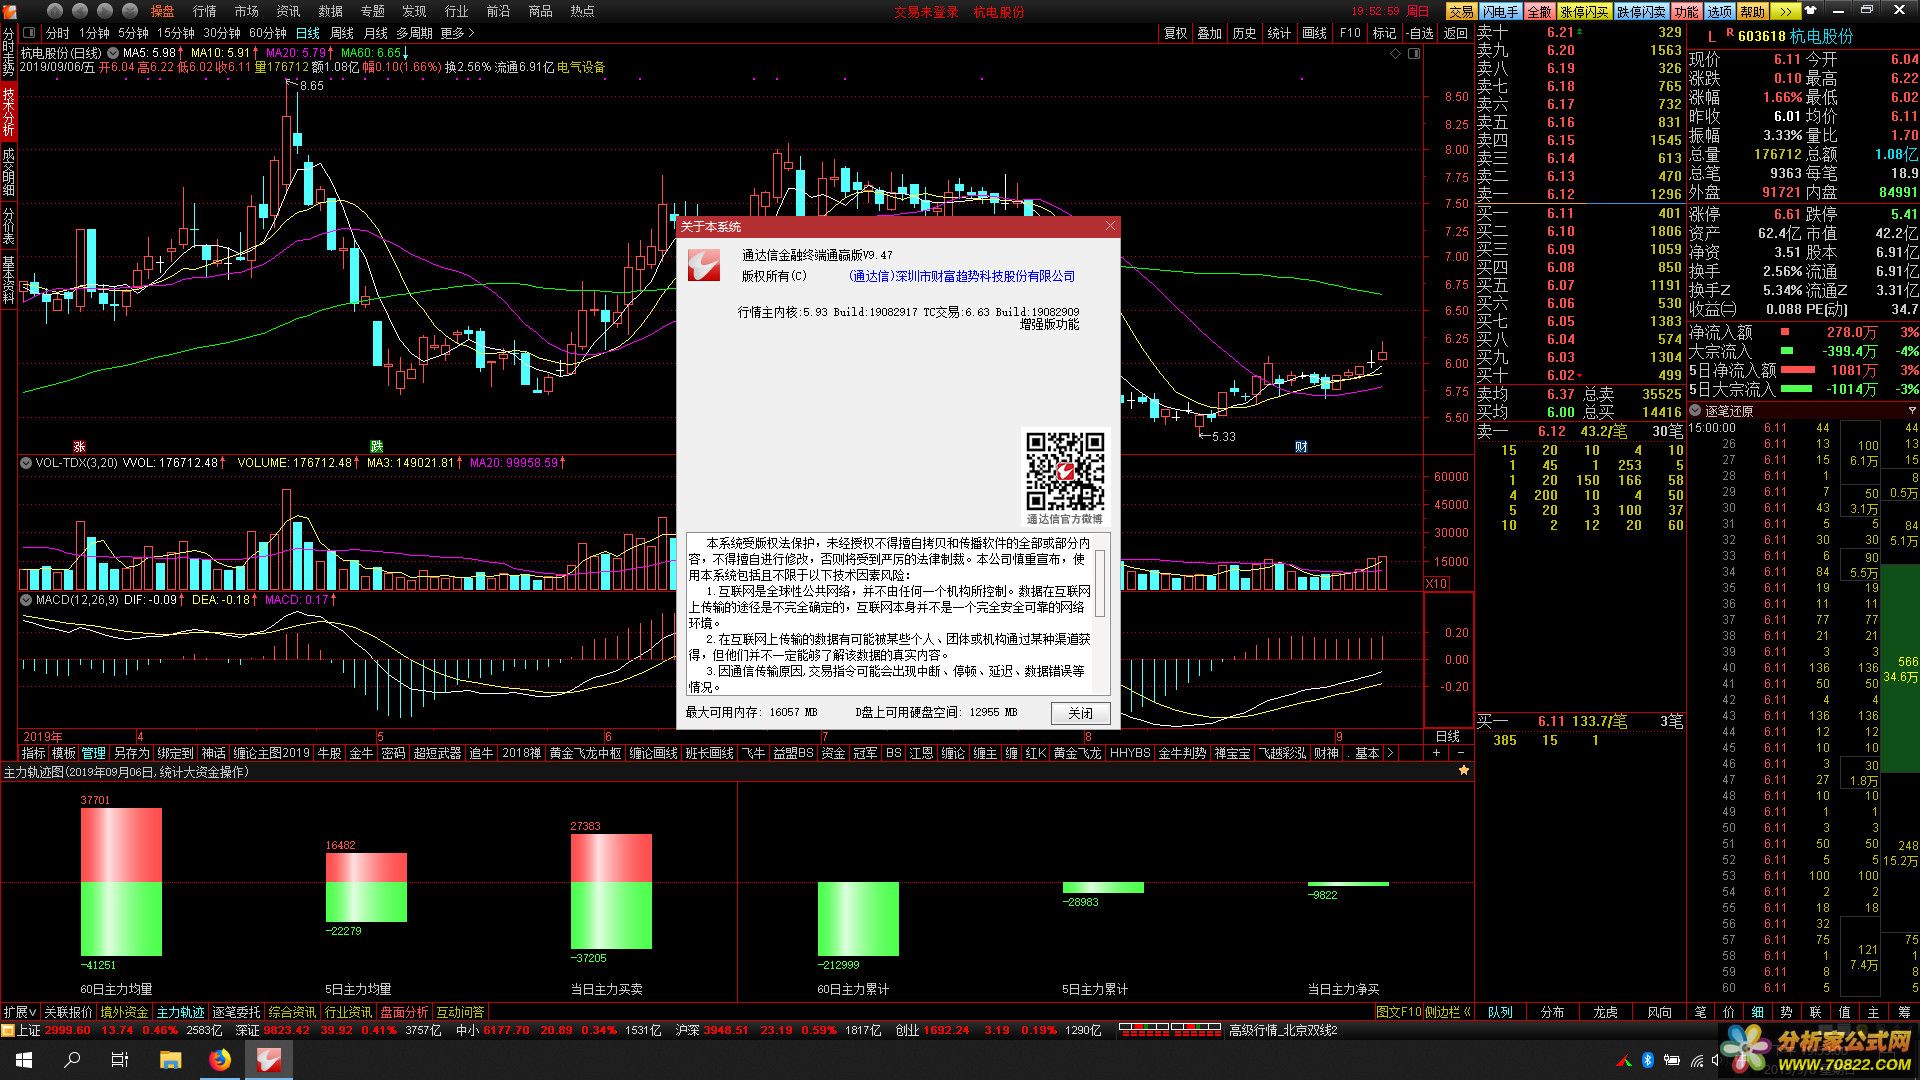
Task: Click the plus button beside indicator tabs
Action: point(1437,753)
